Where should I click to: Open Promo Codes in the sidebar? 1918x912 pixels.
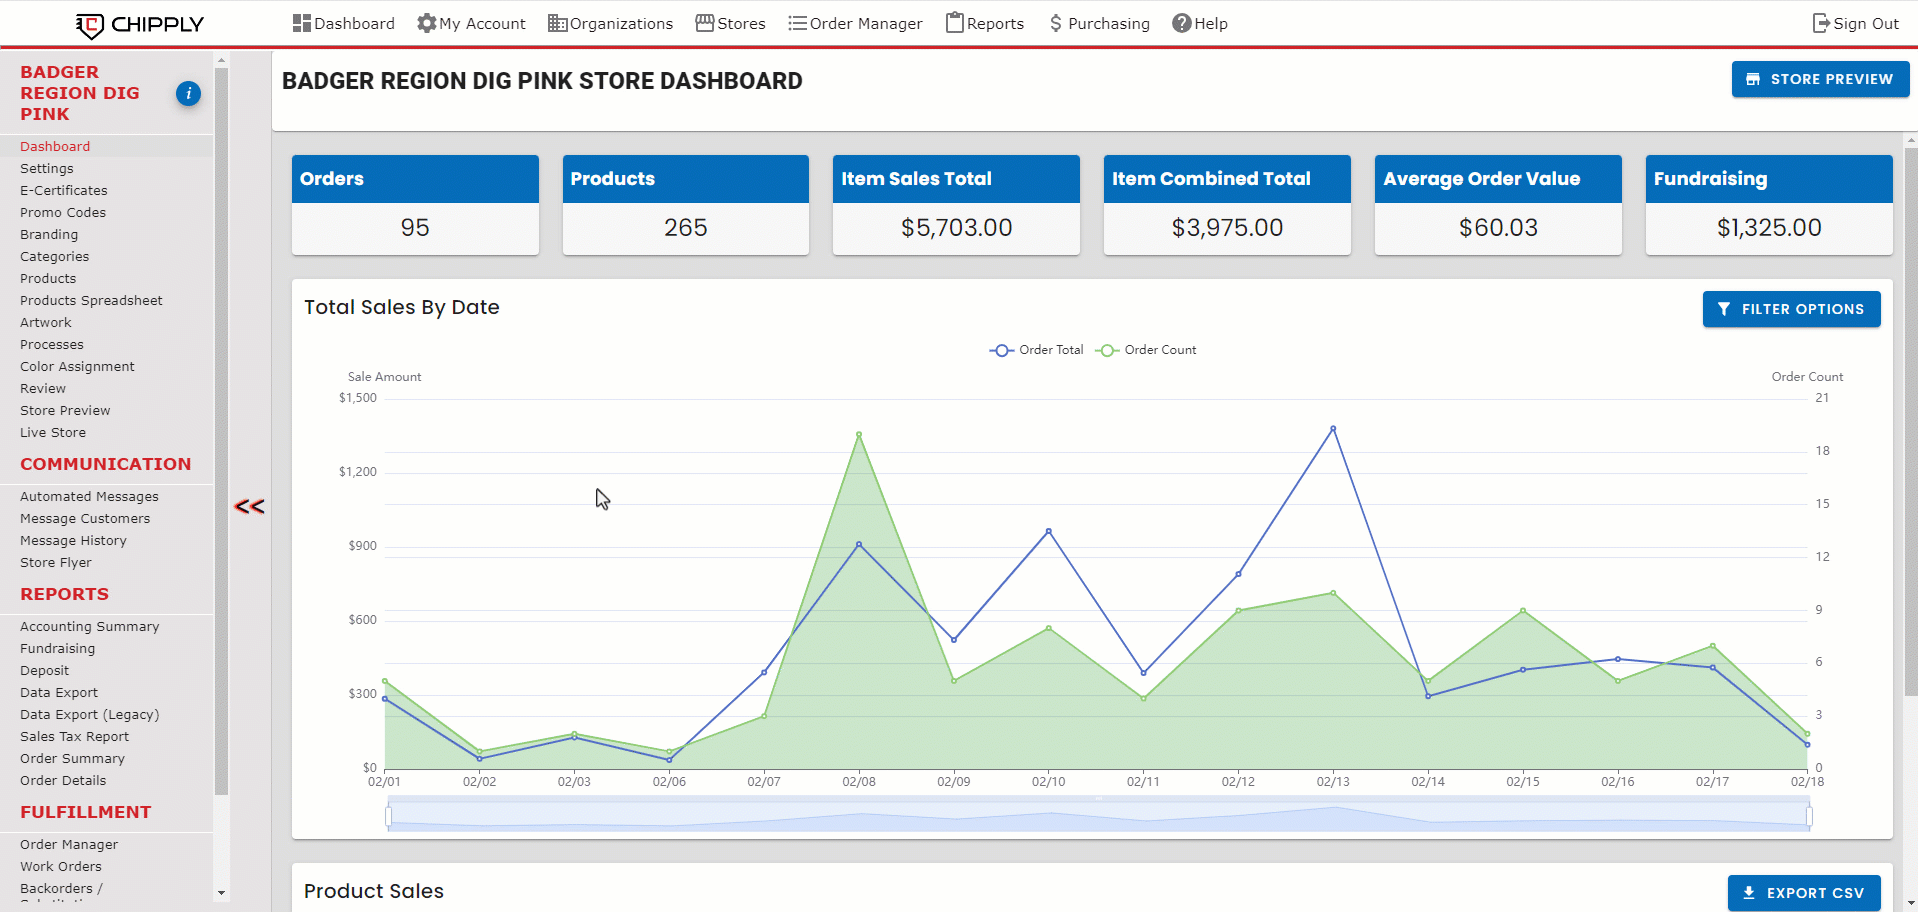63,212
